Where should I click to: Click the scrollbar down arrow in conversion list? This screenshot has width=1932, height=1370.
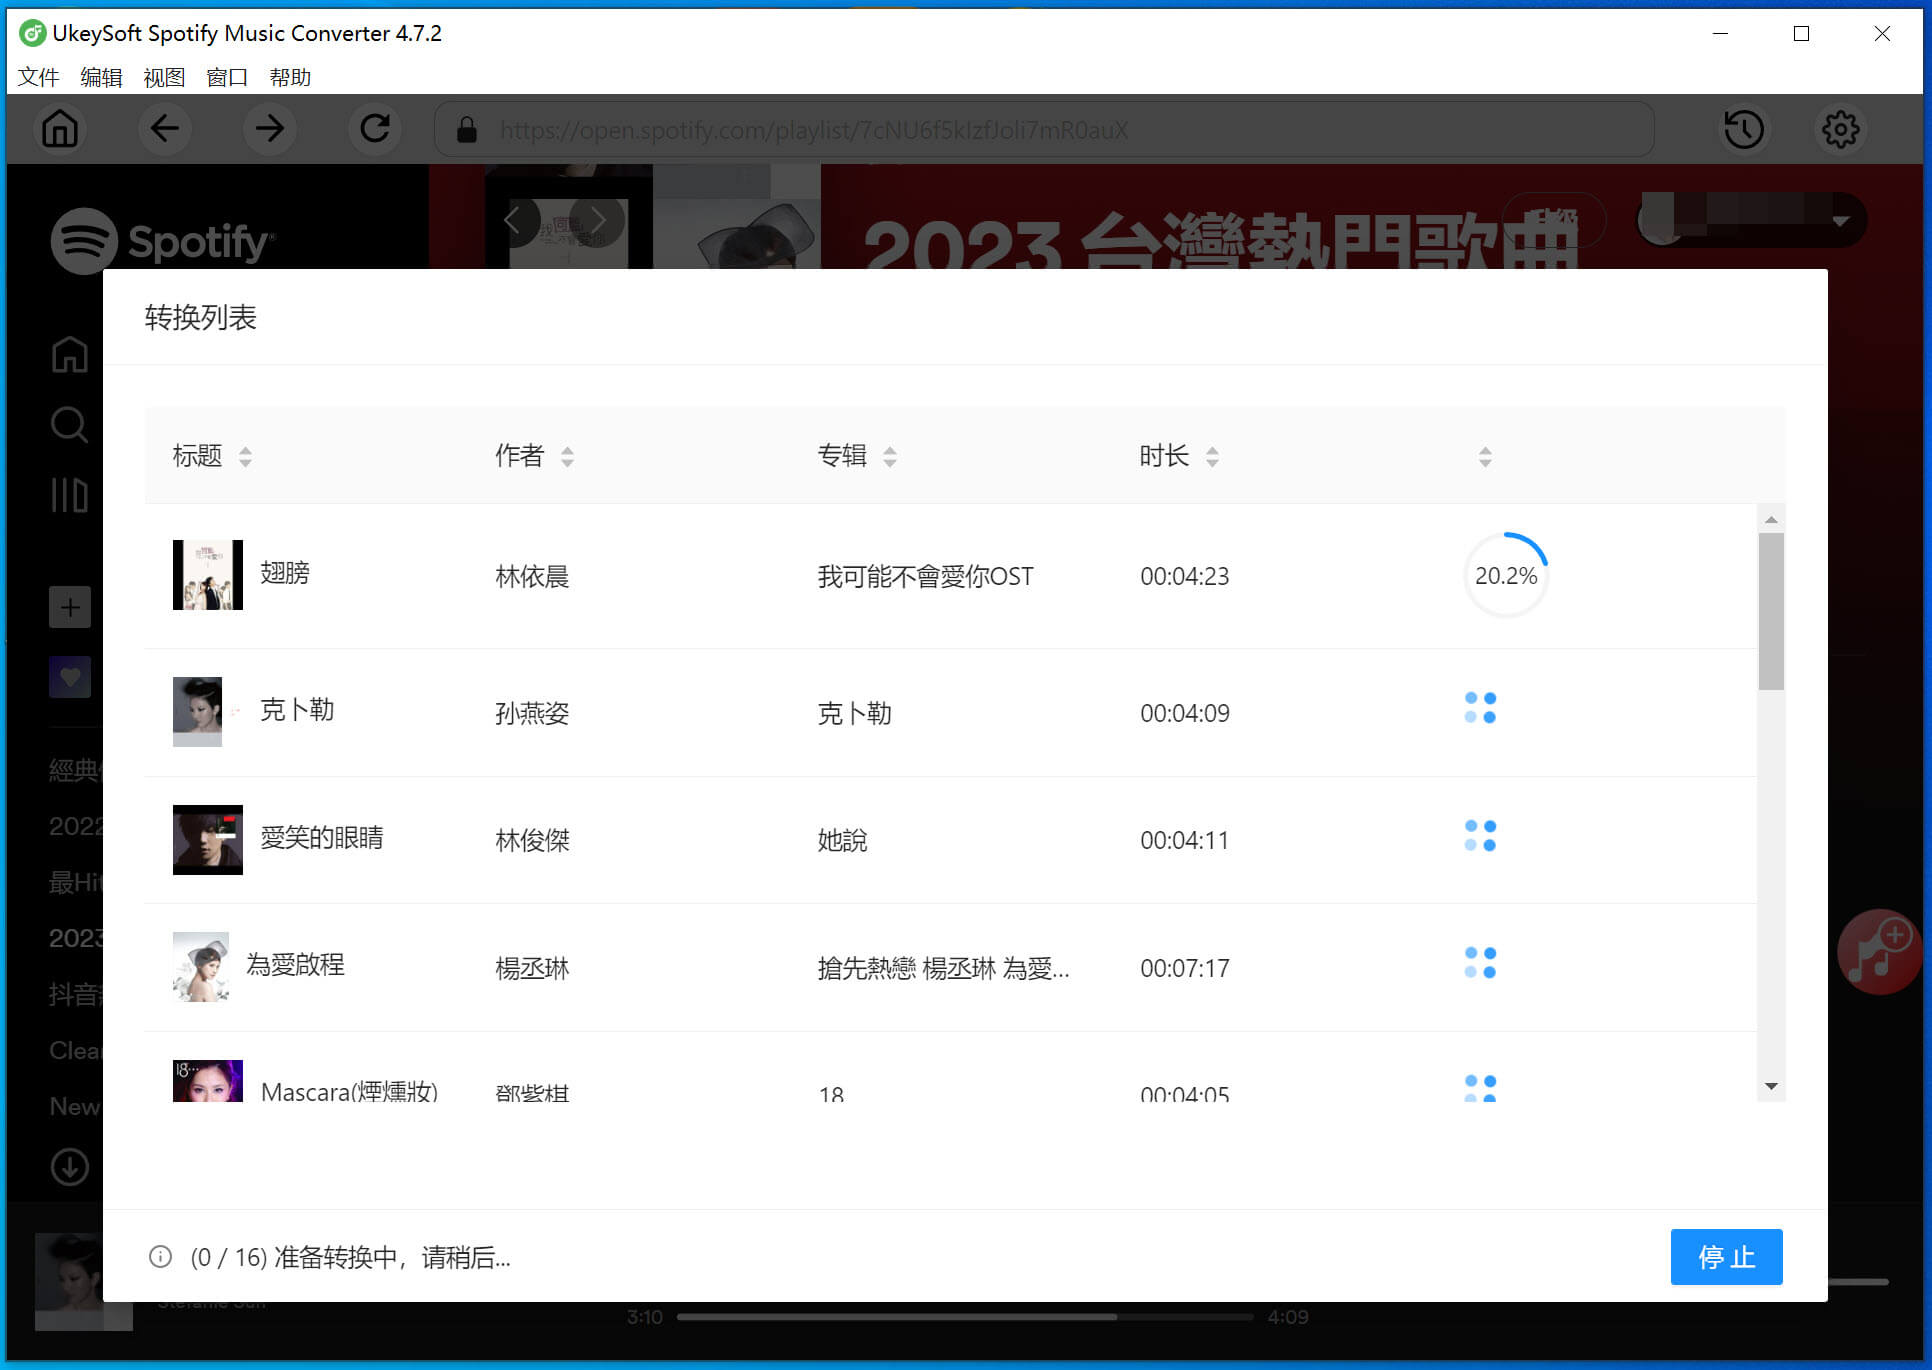coord(1771,1086)
